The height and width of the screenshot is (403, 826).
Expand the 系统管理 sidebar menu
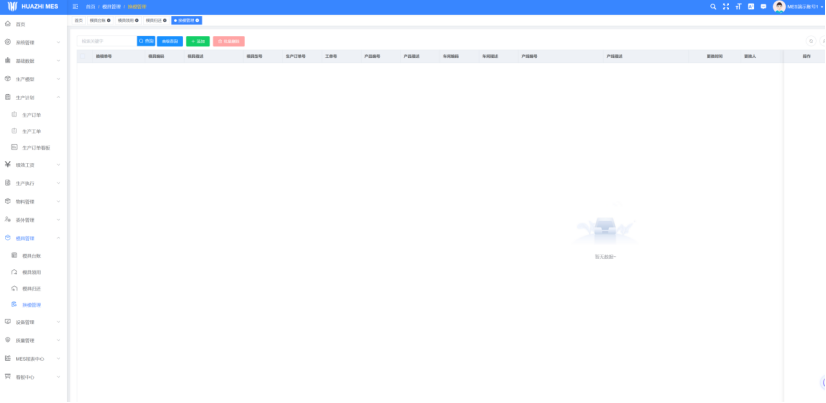click(32, 42)
